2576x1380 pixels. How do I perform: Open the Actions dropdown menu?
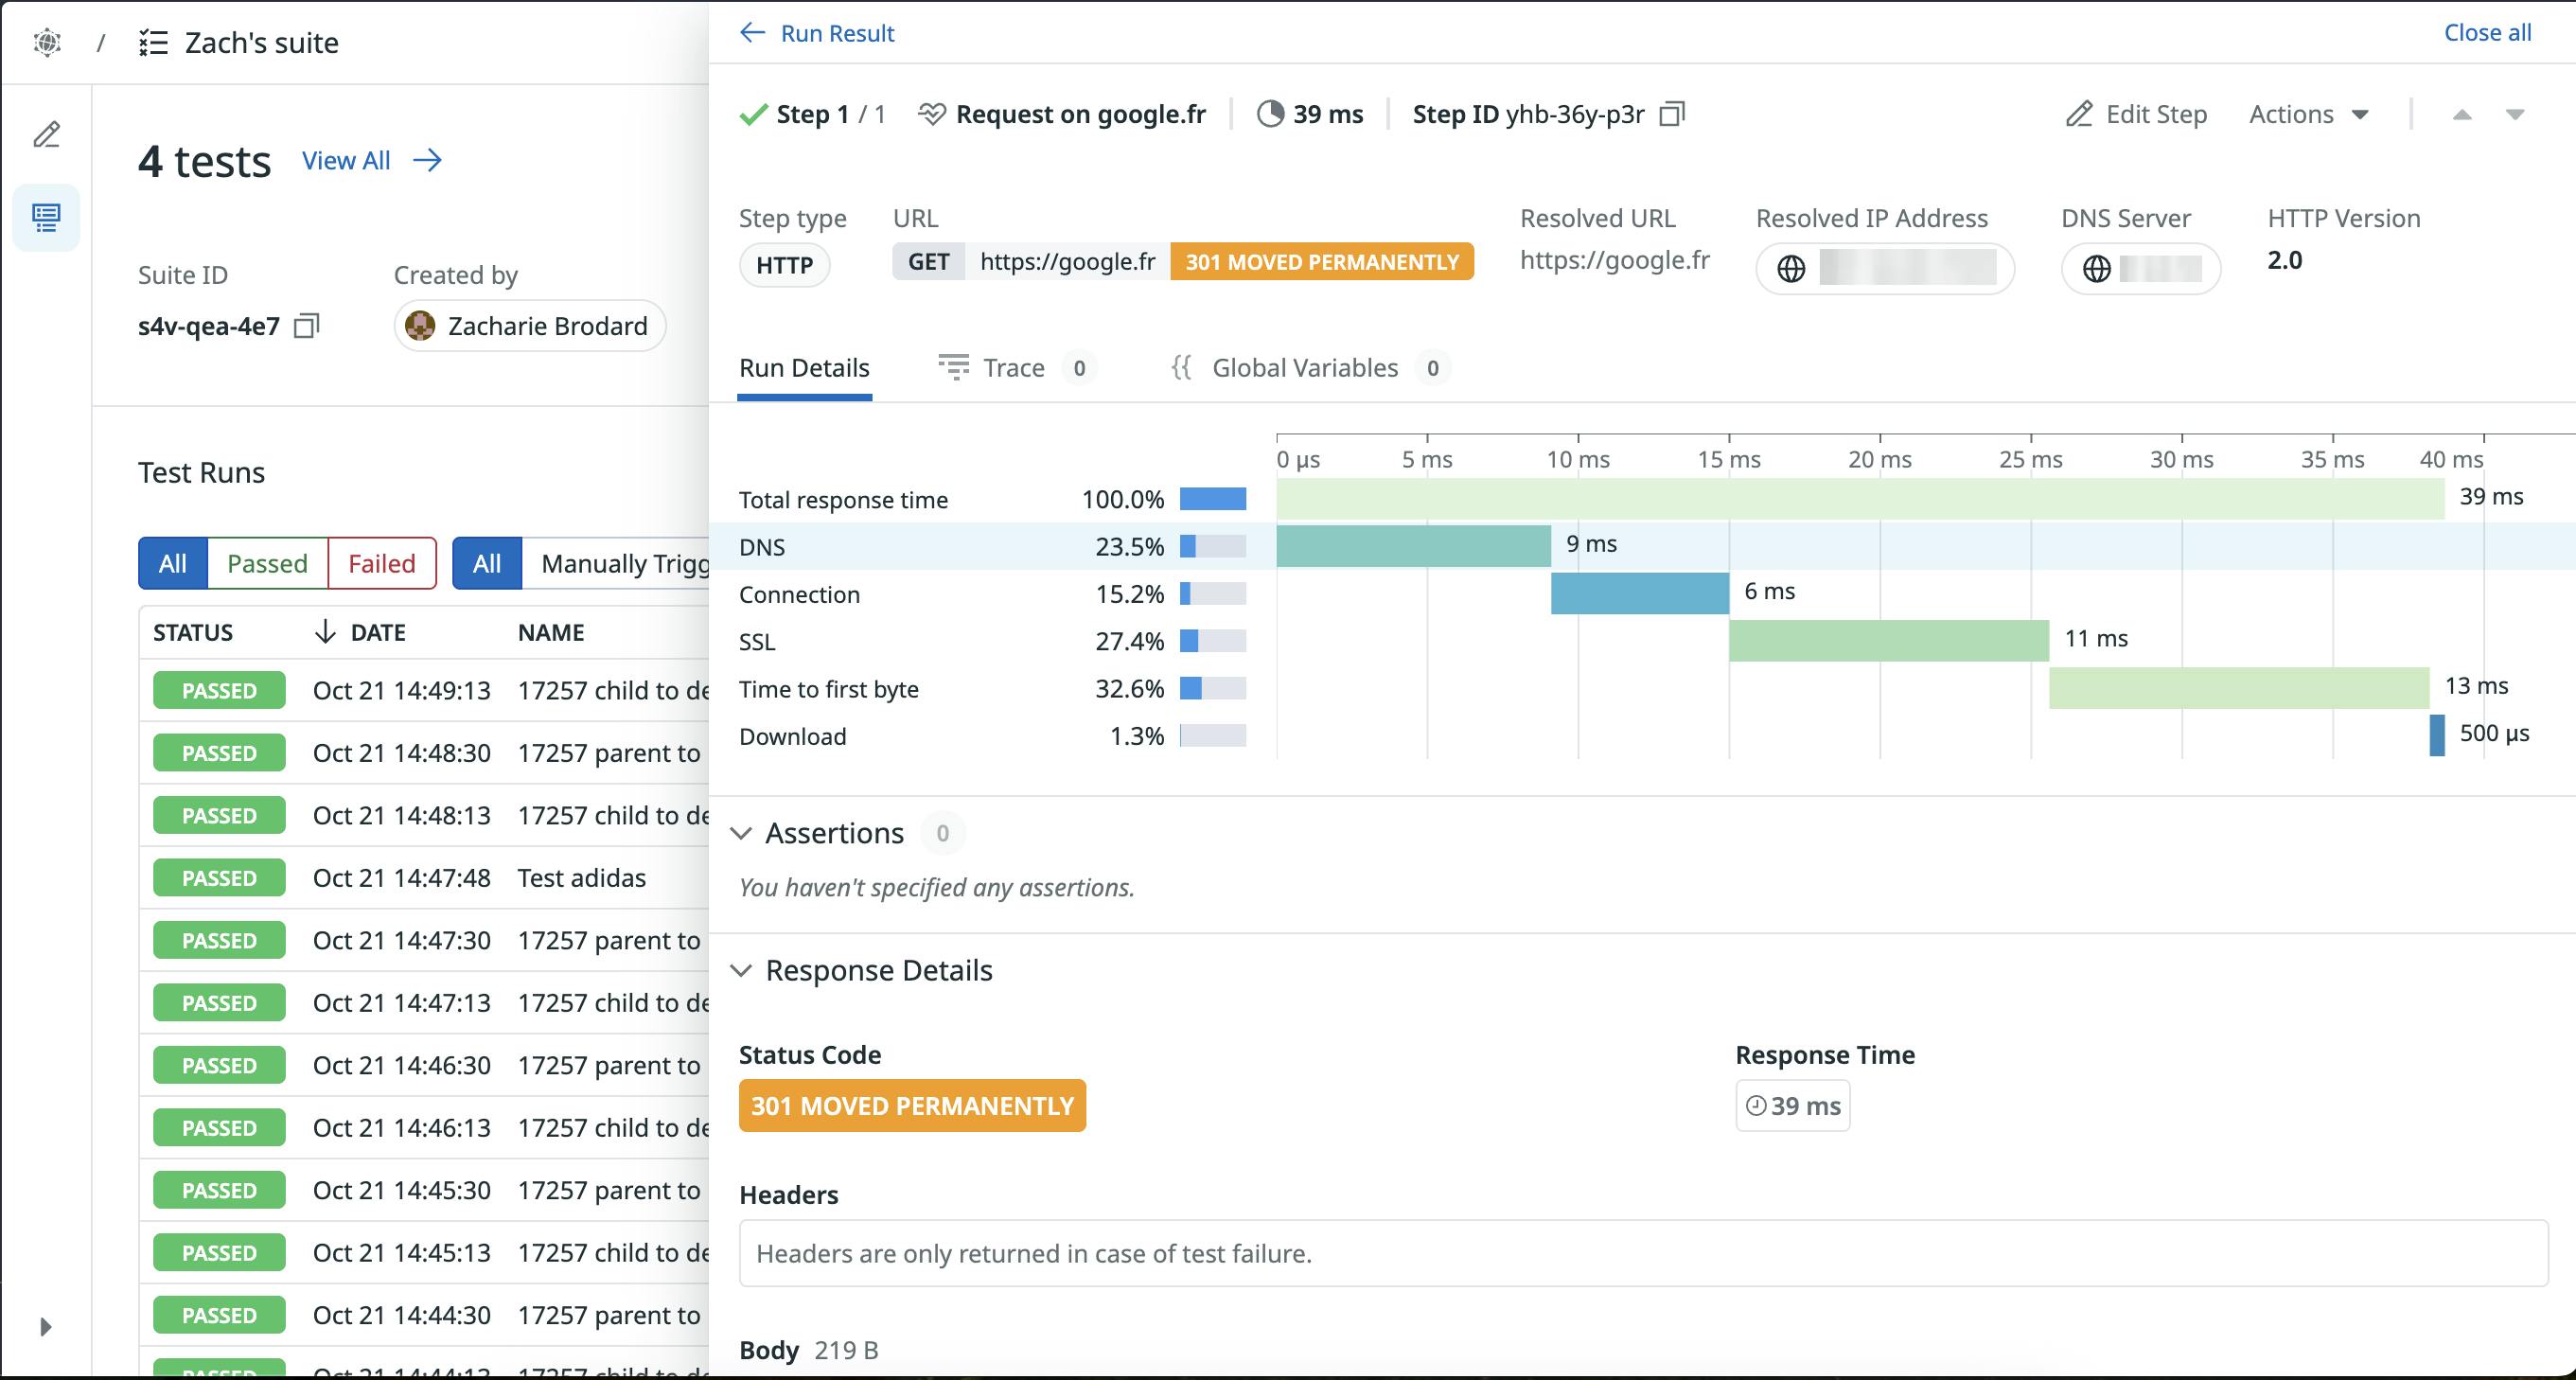click(x=2308, y=114)
